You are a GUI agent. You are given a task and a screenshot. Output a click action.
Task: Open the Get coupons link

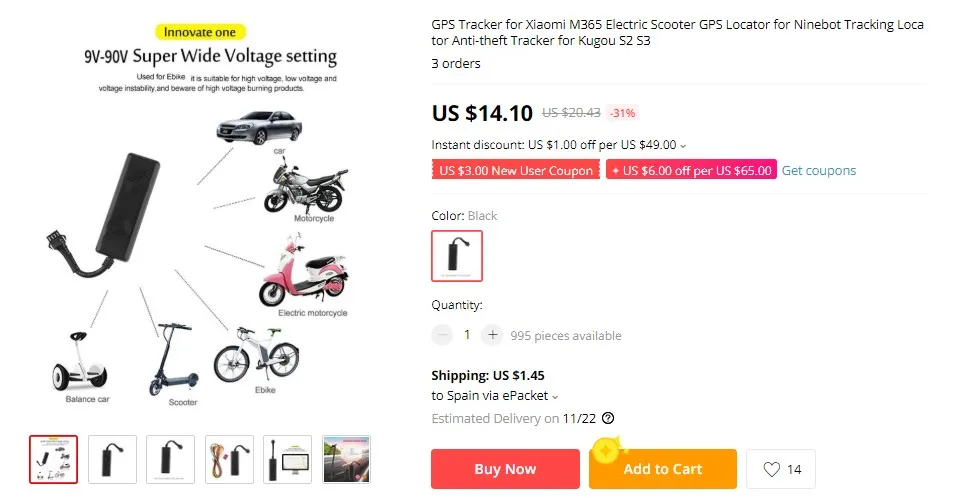[819, 170]
